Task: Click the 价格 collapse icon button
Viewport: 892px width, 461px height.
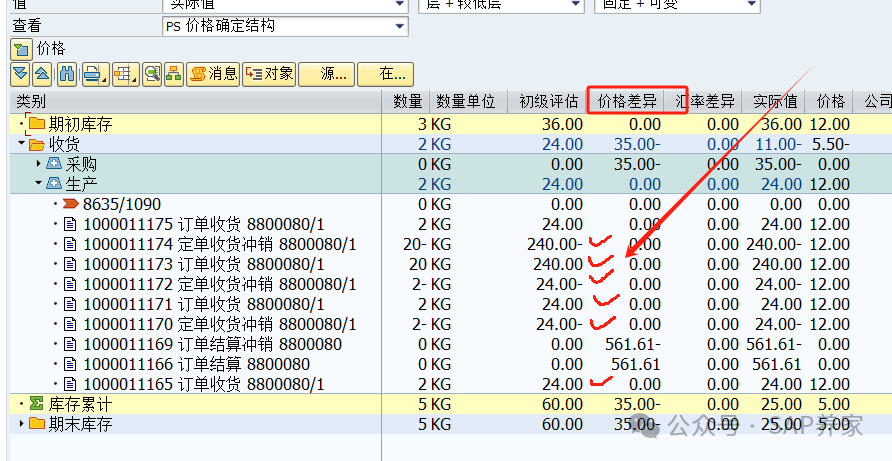Action: [21, 50]
